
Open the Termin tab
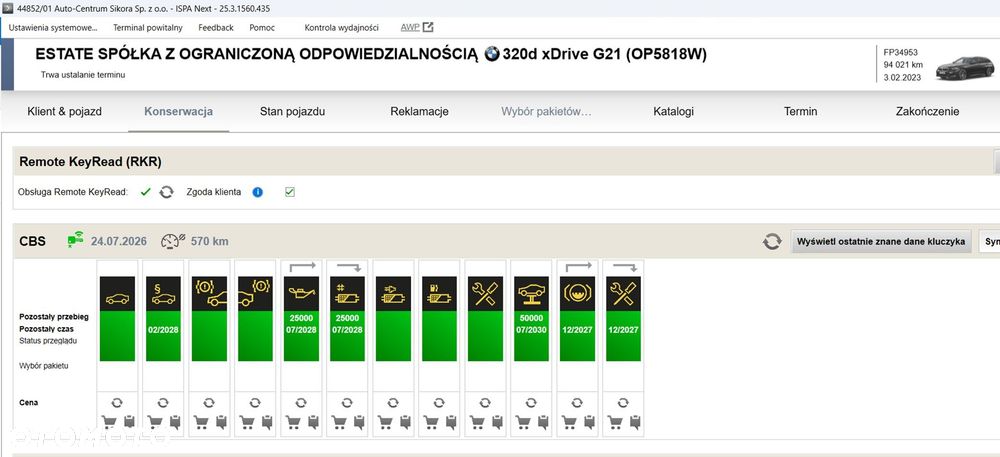click(x=800, y=112)
